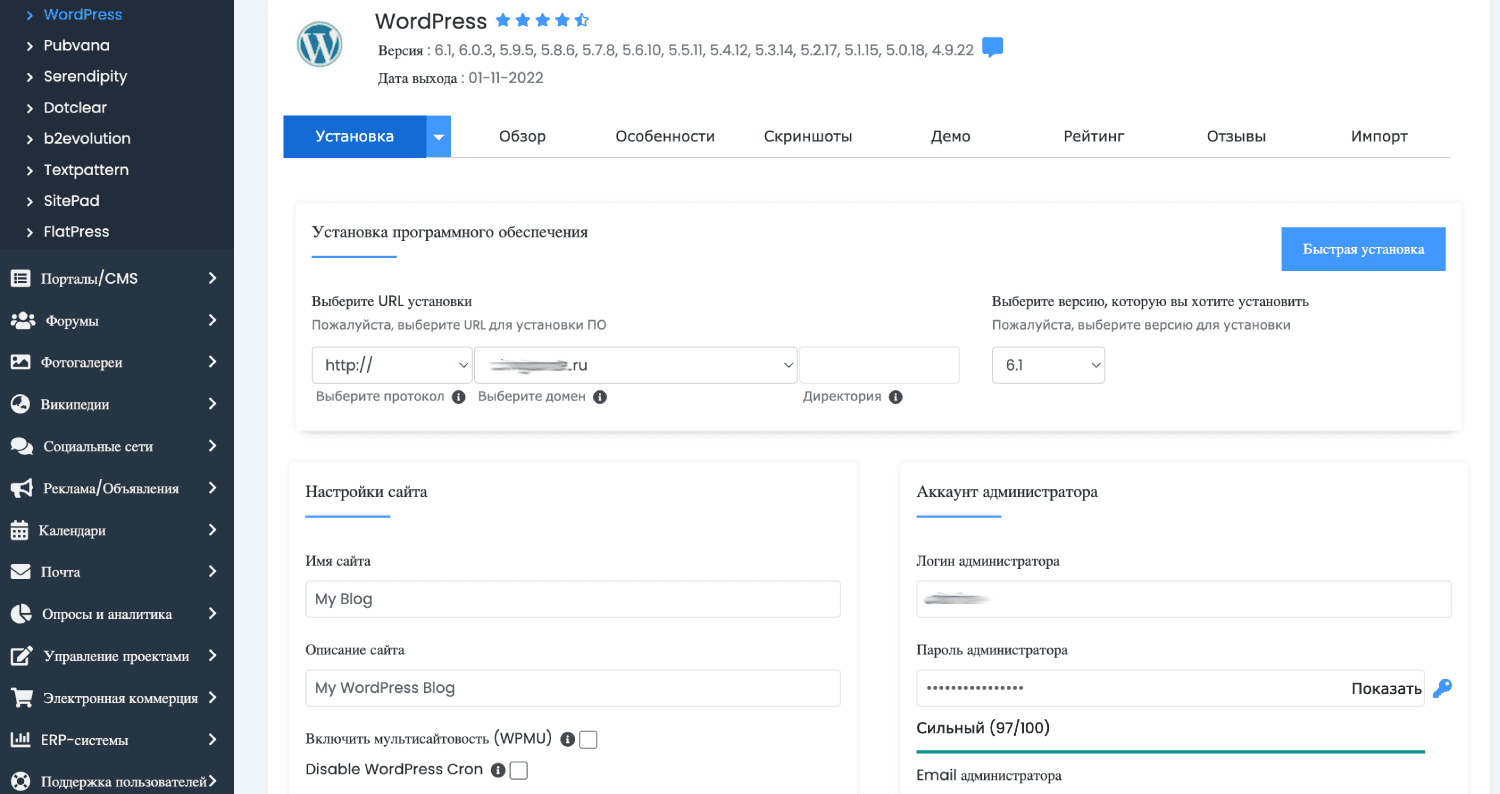Switch to the Обзор tab

coord(522,137)
